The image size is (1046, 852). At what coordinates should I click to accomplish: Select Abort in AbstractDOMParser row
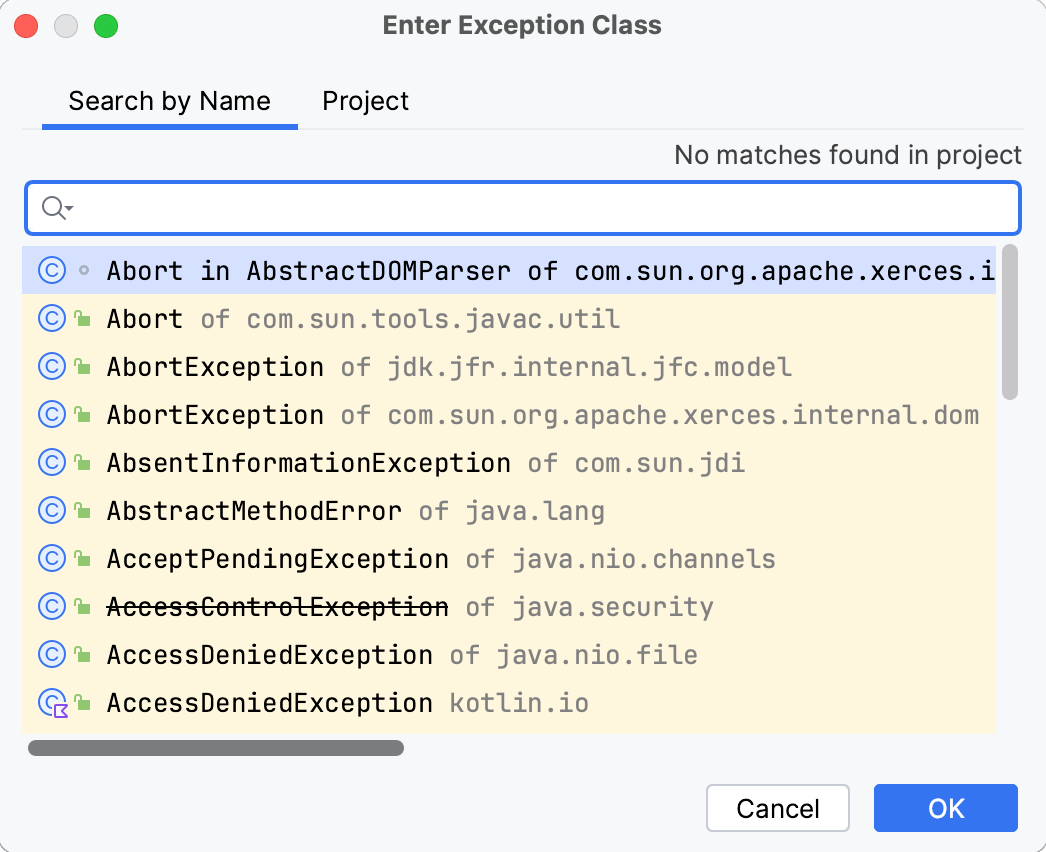click(509, 270)
